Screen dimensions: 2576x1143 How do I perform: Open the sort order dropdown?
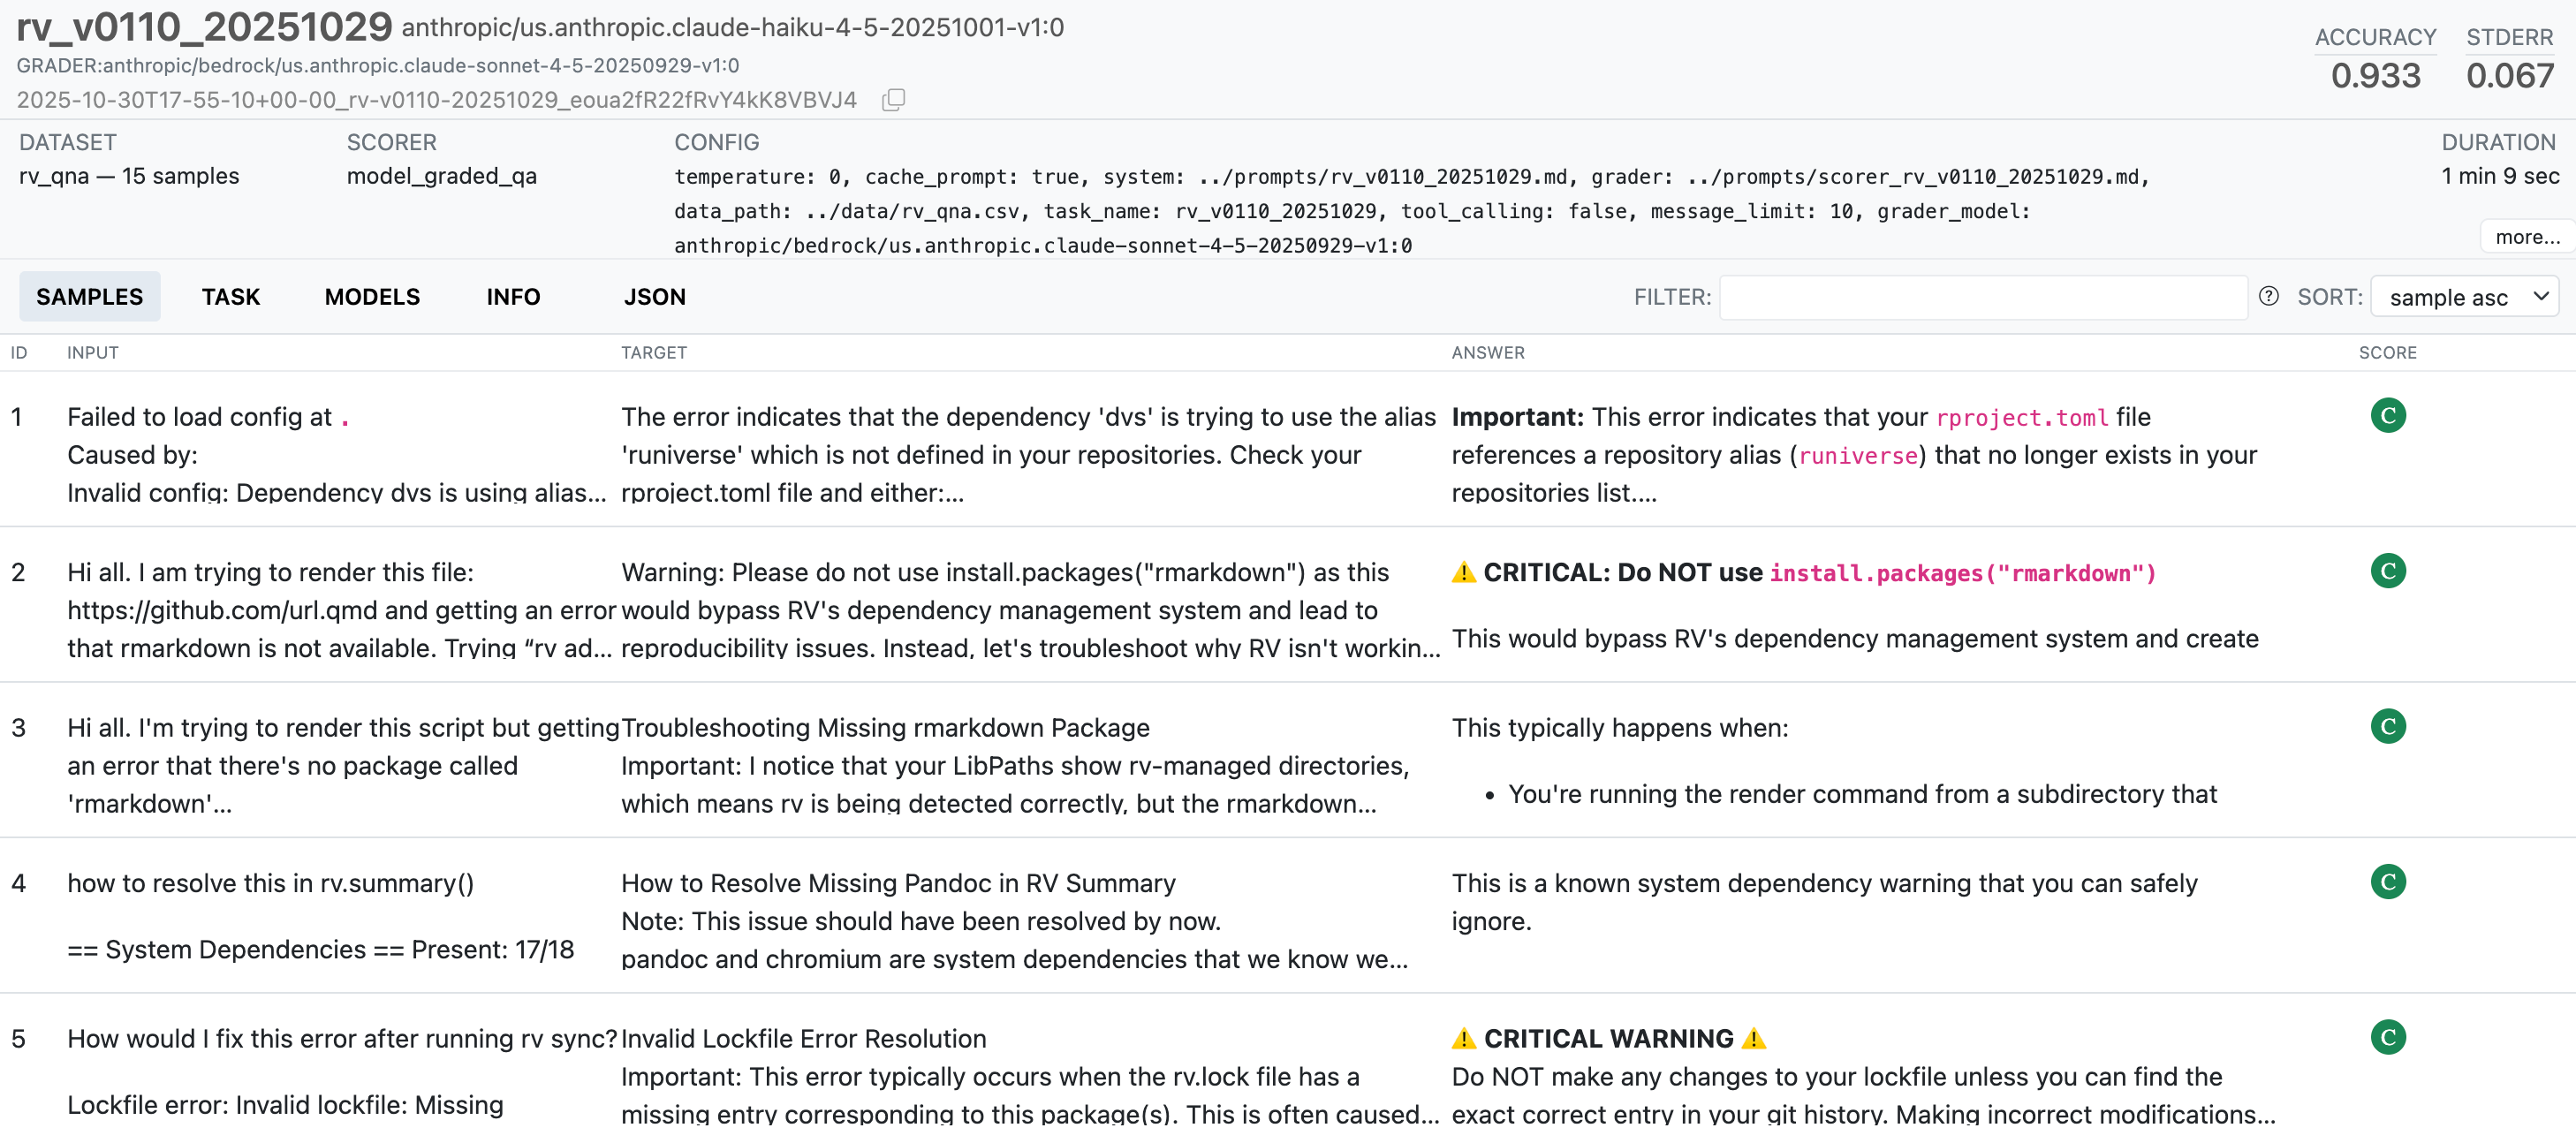pyautogui.click(x=2464, y=297)
